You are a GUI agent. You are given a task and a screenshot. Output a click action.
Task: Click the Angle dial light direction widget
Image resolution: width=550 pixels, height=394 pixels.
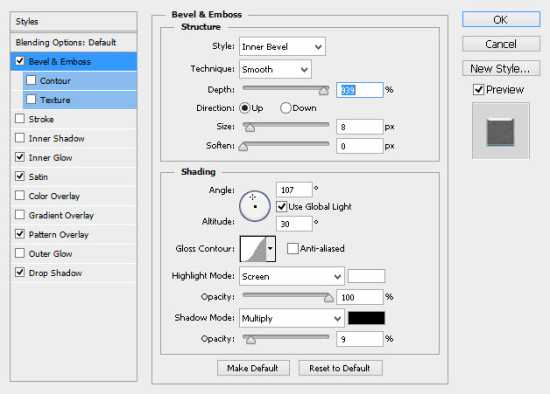(x=255, y=206)
